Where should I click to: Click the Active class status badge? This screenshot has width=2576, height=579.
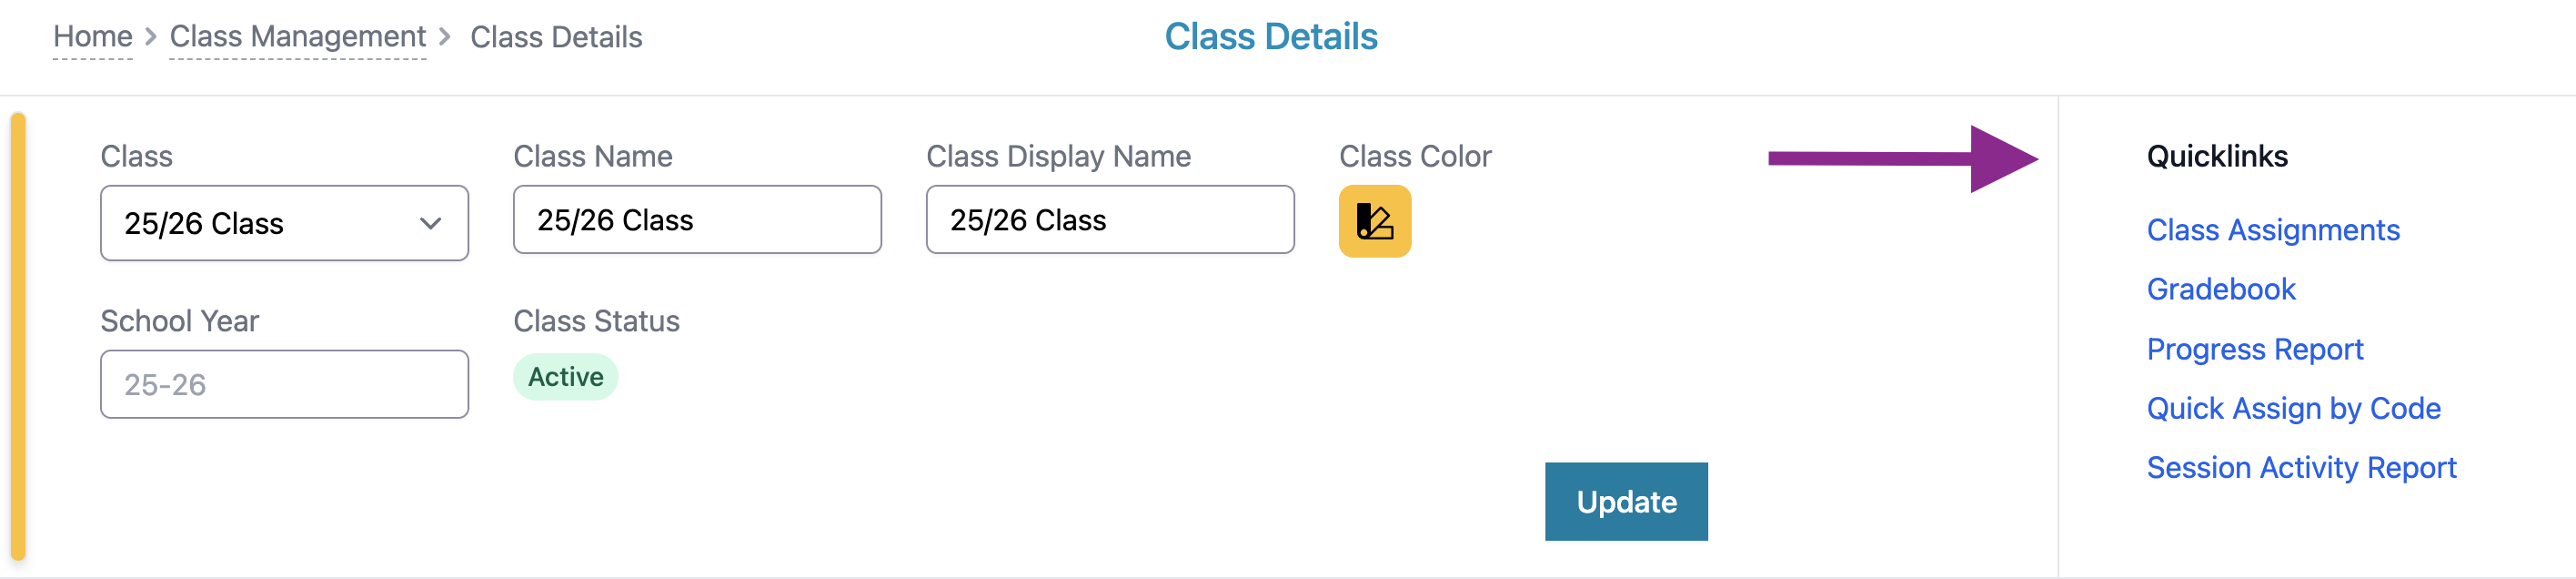tap(565, 377)
